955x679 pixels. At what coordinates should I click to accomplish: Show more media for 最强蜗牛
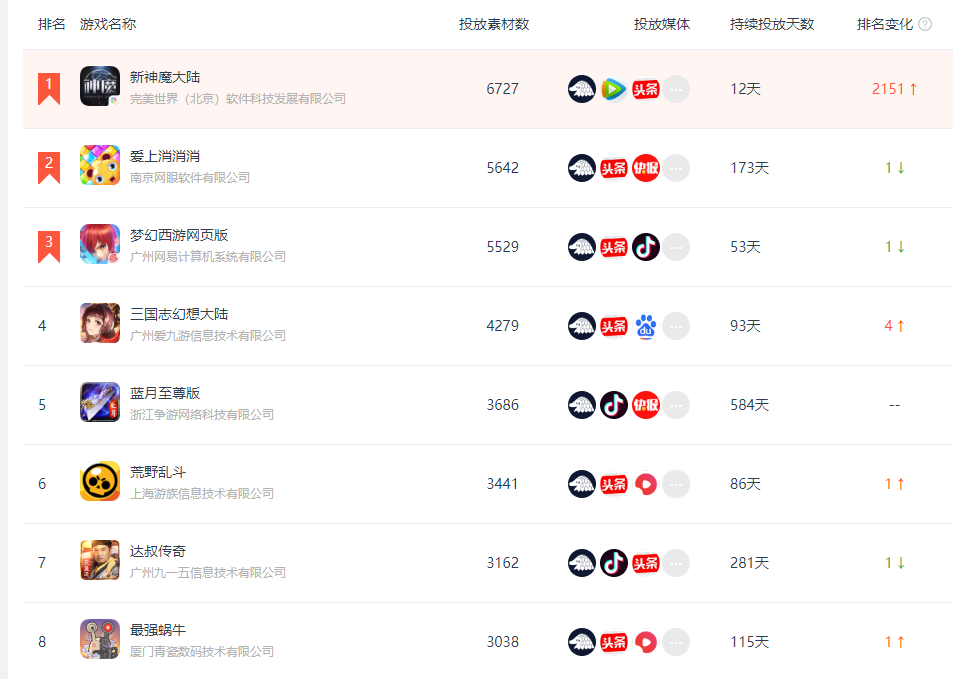coord(676,642)
